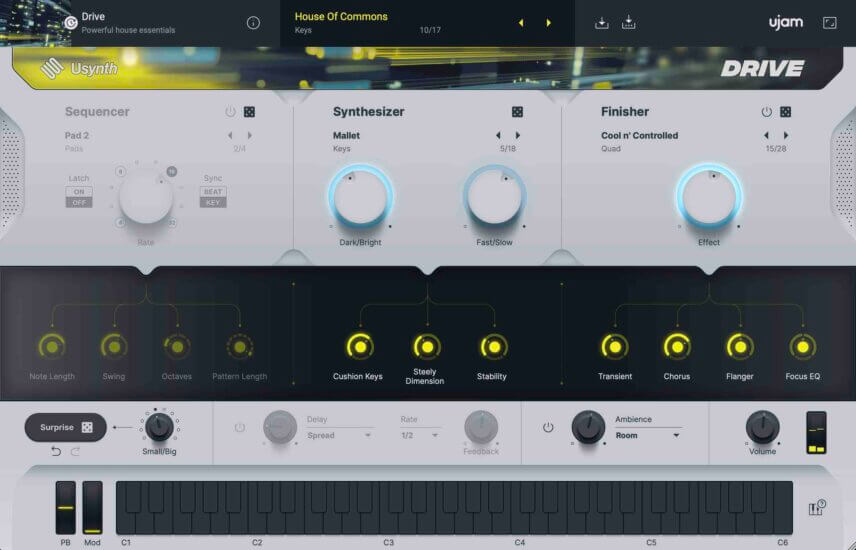Click the Transient knob

(x=615, y=347)
